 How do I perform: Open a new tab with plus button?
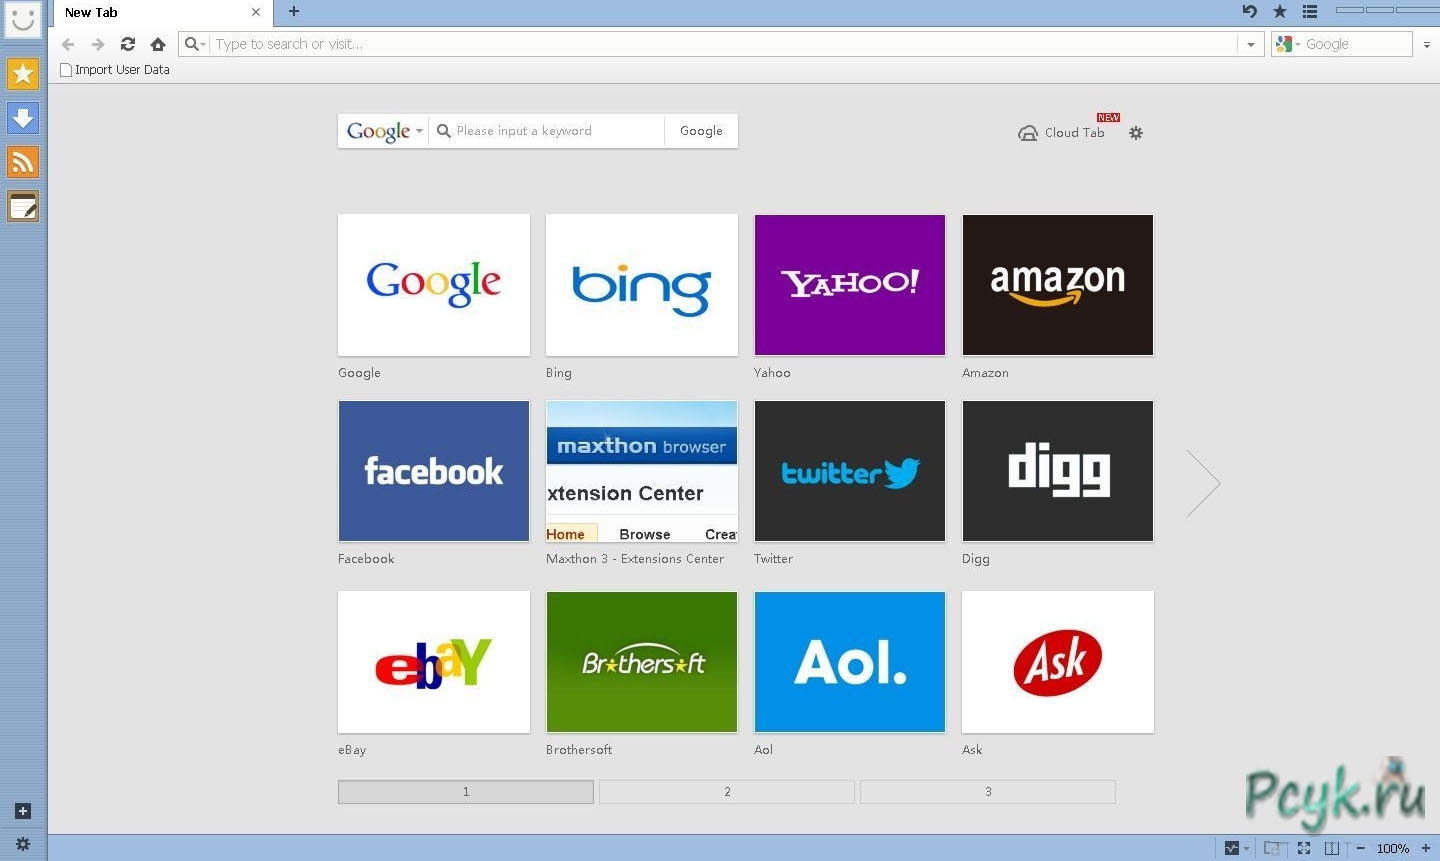293,12
